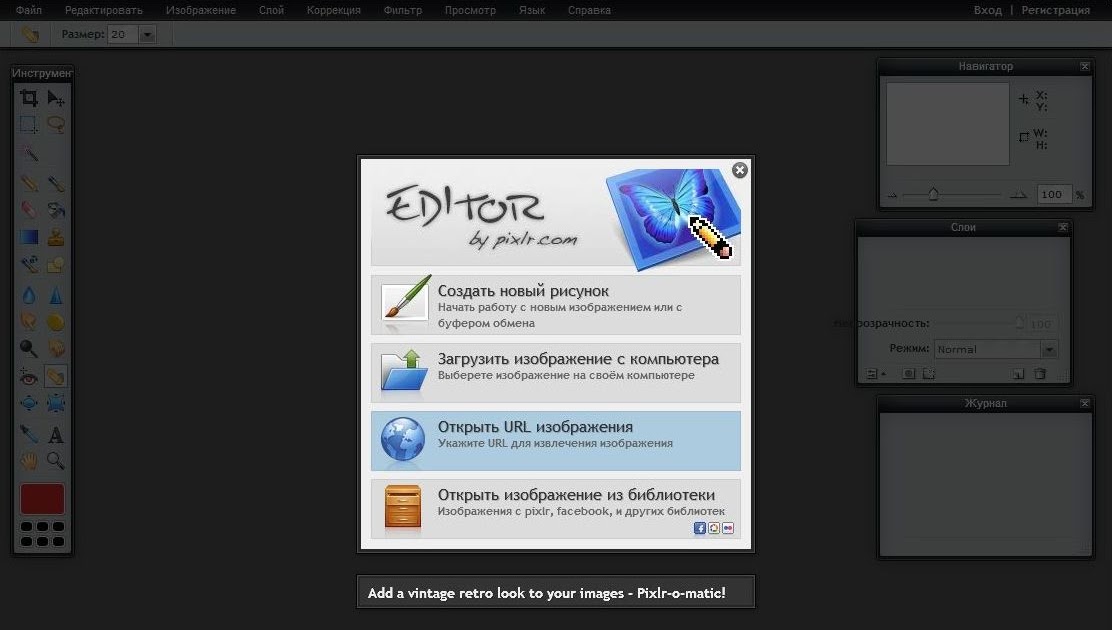1112x630 pixels.
Task: Select the Clone Stamp tool
Action: tap(55, 237)
